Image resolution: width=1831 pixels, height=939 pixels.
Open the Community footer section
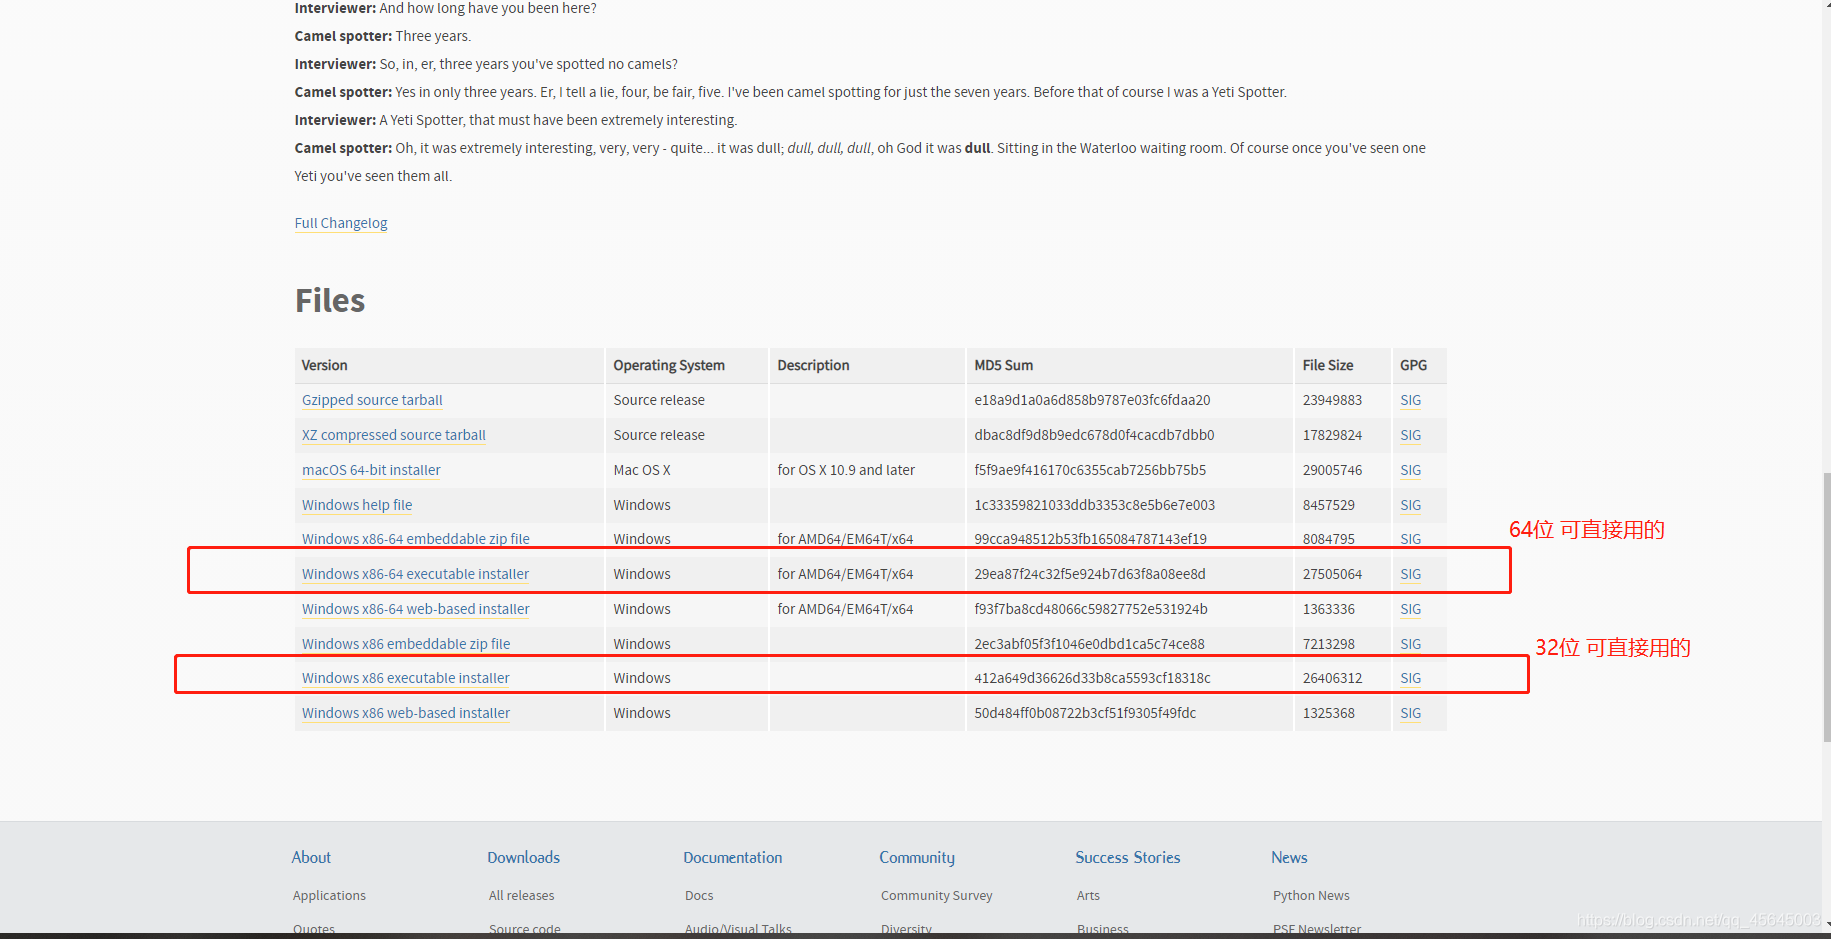pos(917,857)
